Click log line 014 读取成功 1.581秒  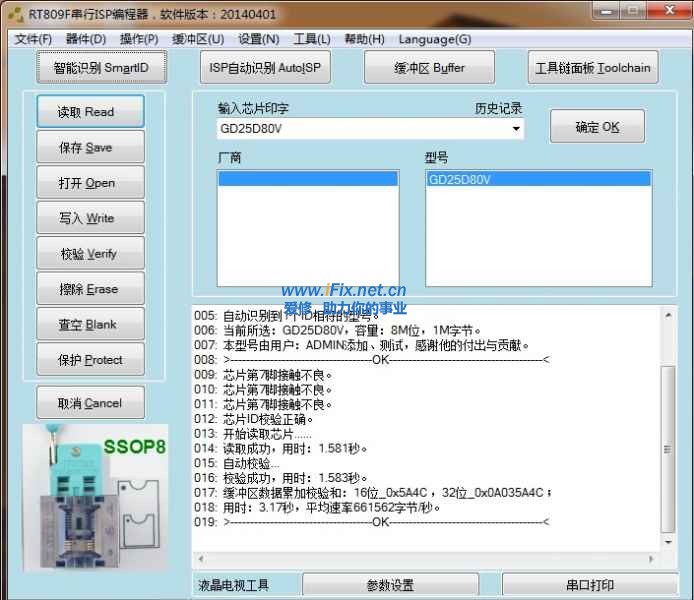click(x=281, y=449)
